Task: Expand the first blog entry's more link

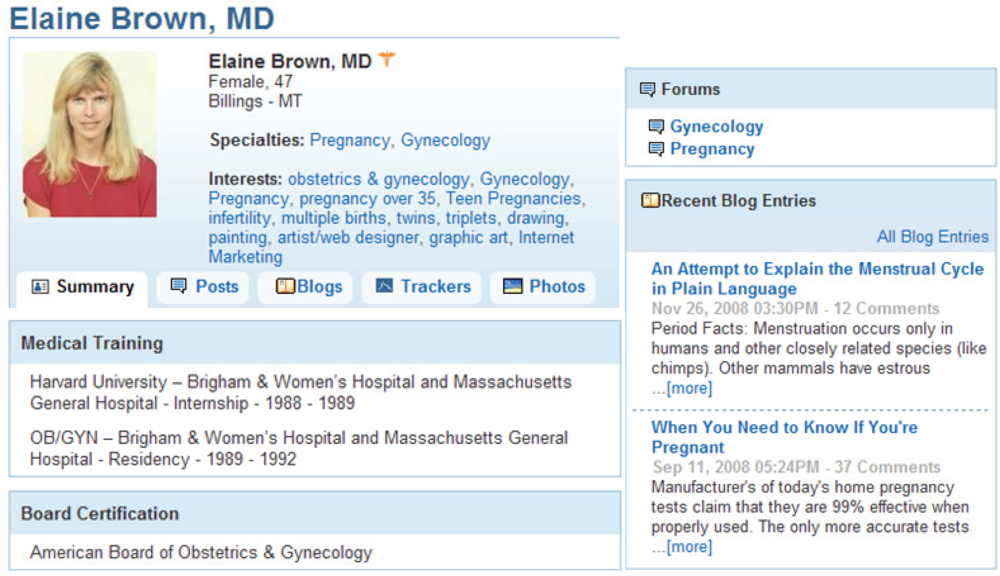Action: (689, 388)
